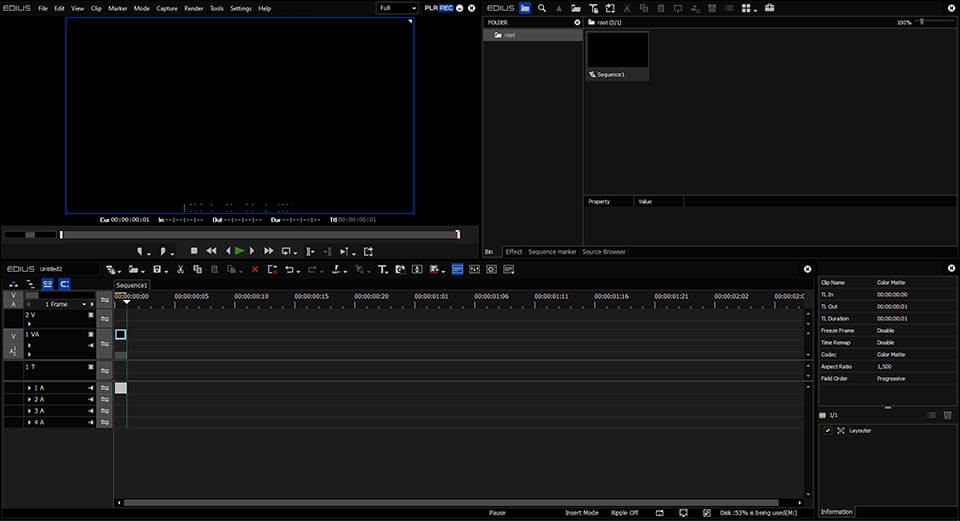
Task: Switch to the Effect tab
Action: pos(513,252)
